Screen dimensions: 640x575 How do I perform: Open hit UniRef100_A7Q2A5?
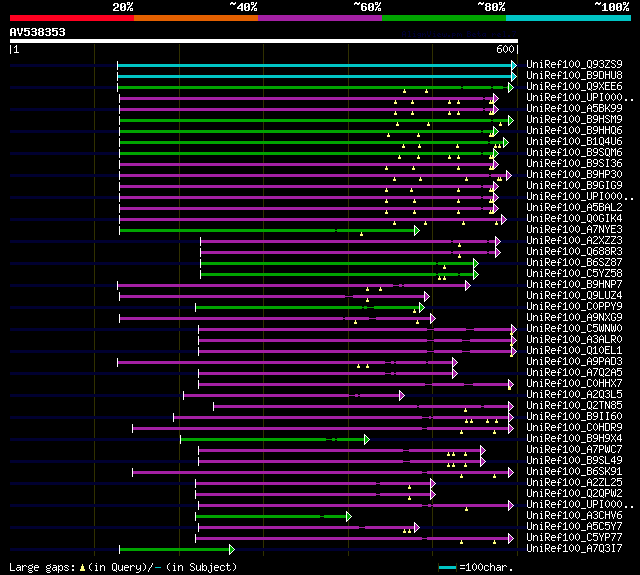pos(574,373)
